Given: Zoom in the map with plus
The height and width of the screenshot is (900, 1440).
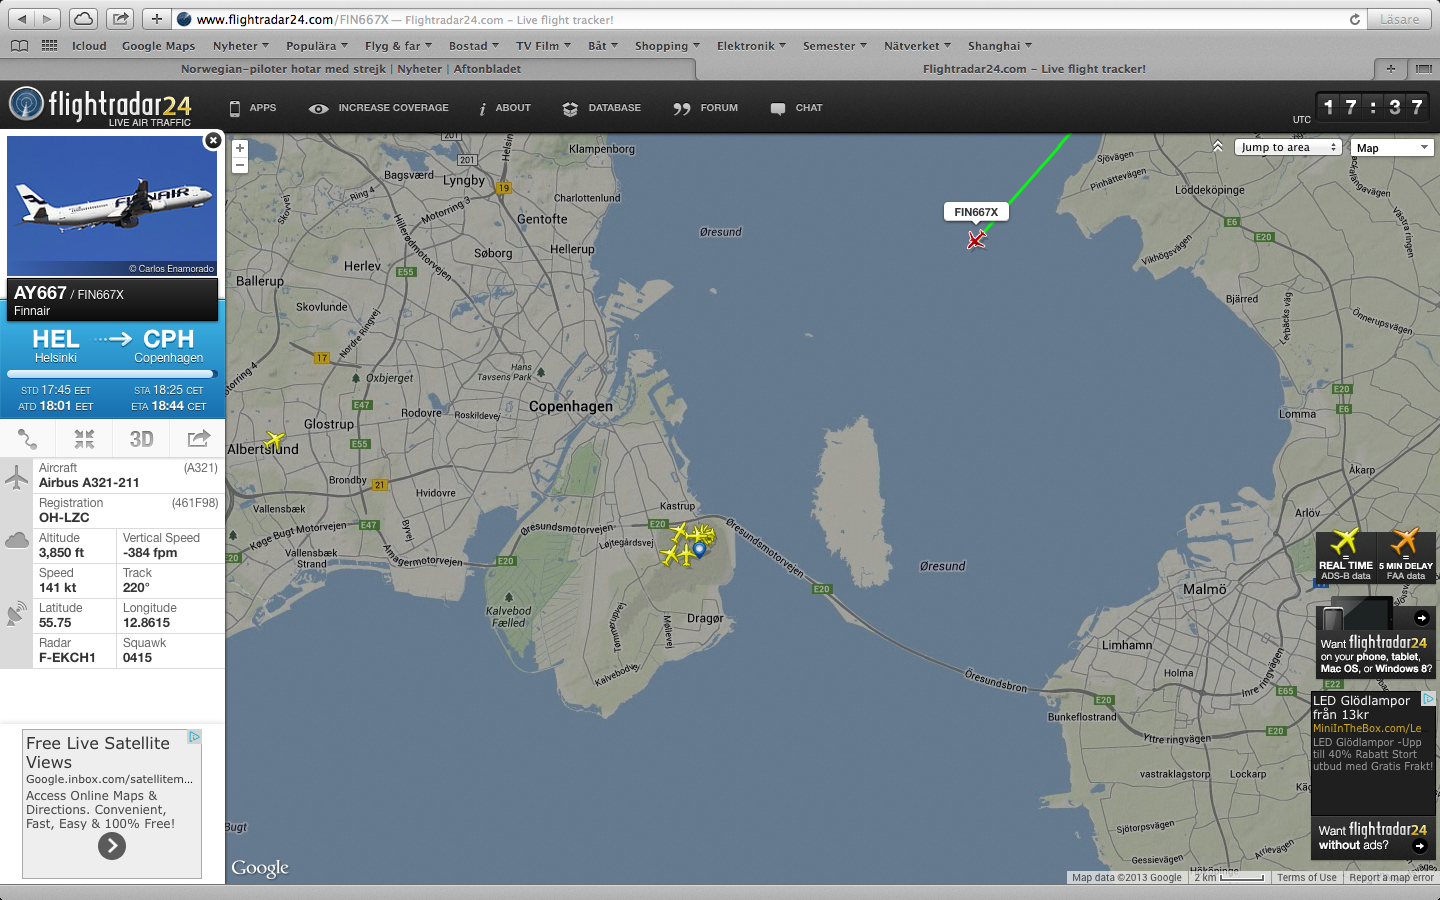Looking at the screenshot, I should pyautogui.click(x=240, y=148).
